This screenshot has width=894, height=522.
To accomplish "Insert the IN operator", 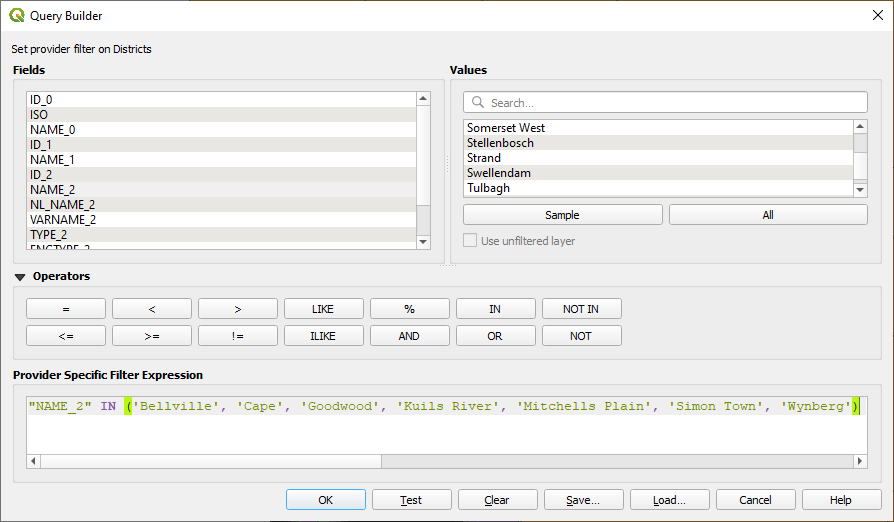I will [x=495, y=309].
